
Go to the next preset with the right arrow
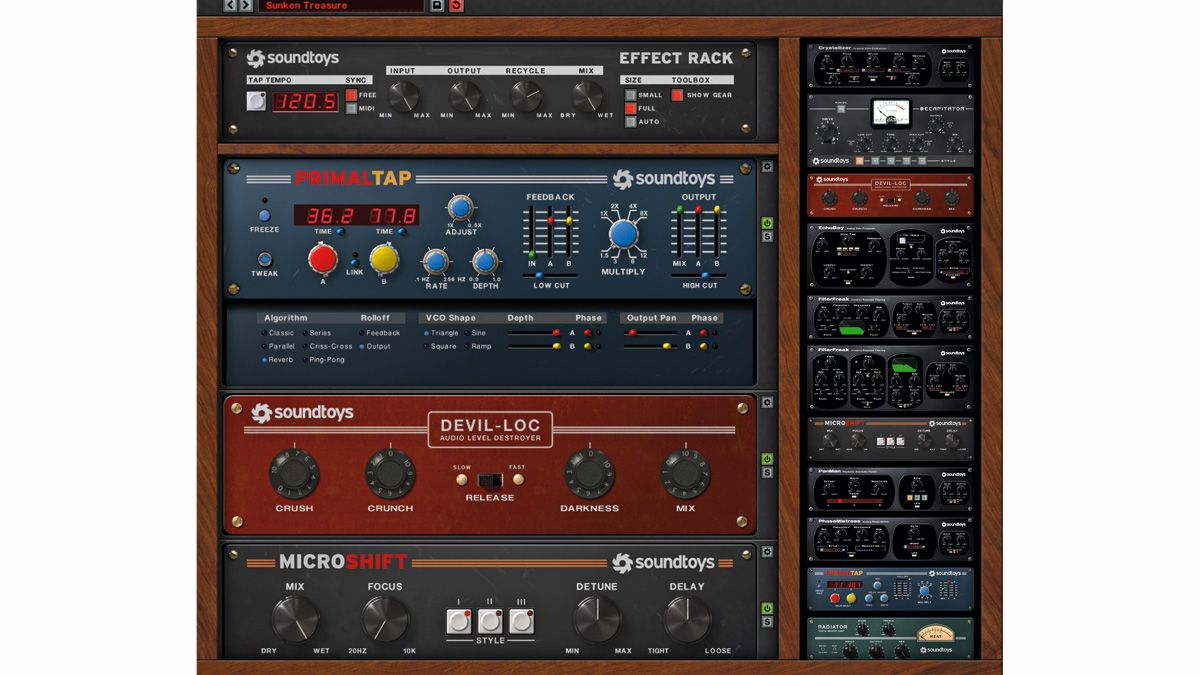click(x=245, y=6)
